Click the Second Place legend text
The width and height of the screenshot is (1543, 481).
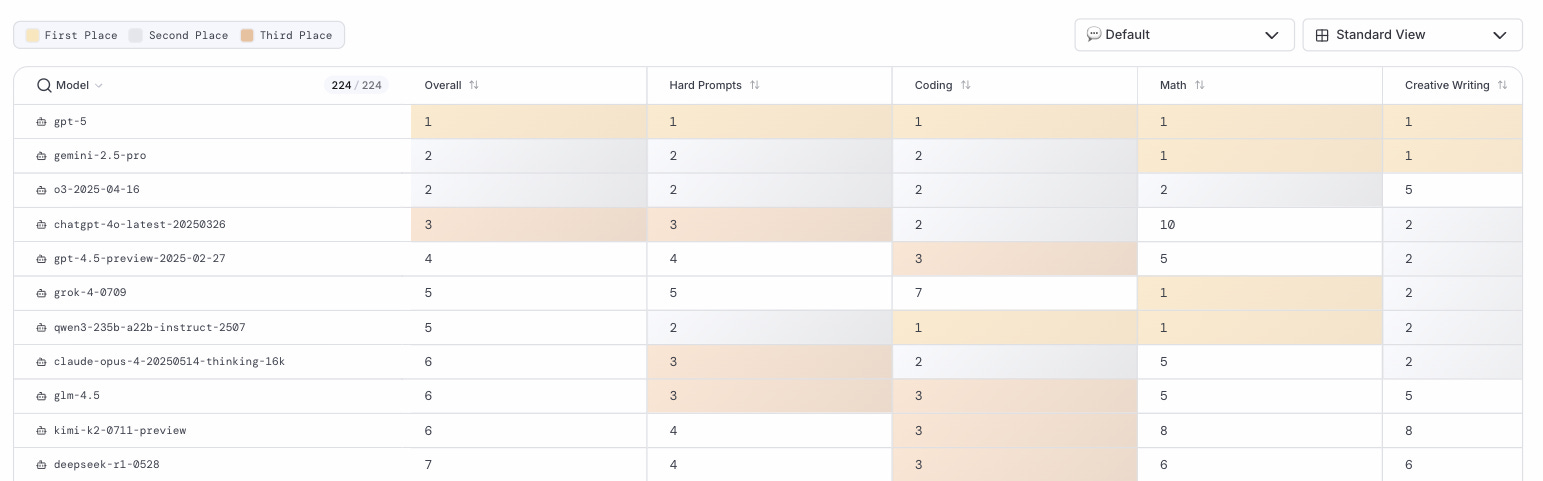tap(188, 35)
